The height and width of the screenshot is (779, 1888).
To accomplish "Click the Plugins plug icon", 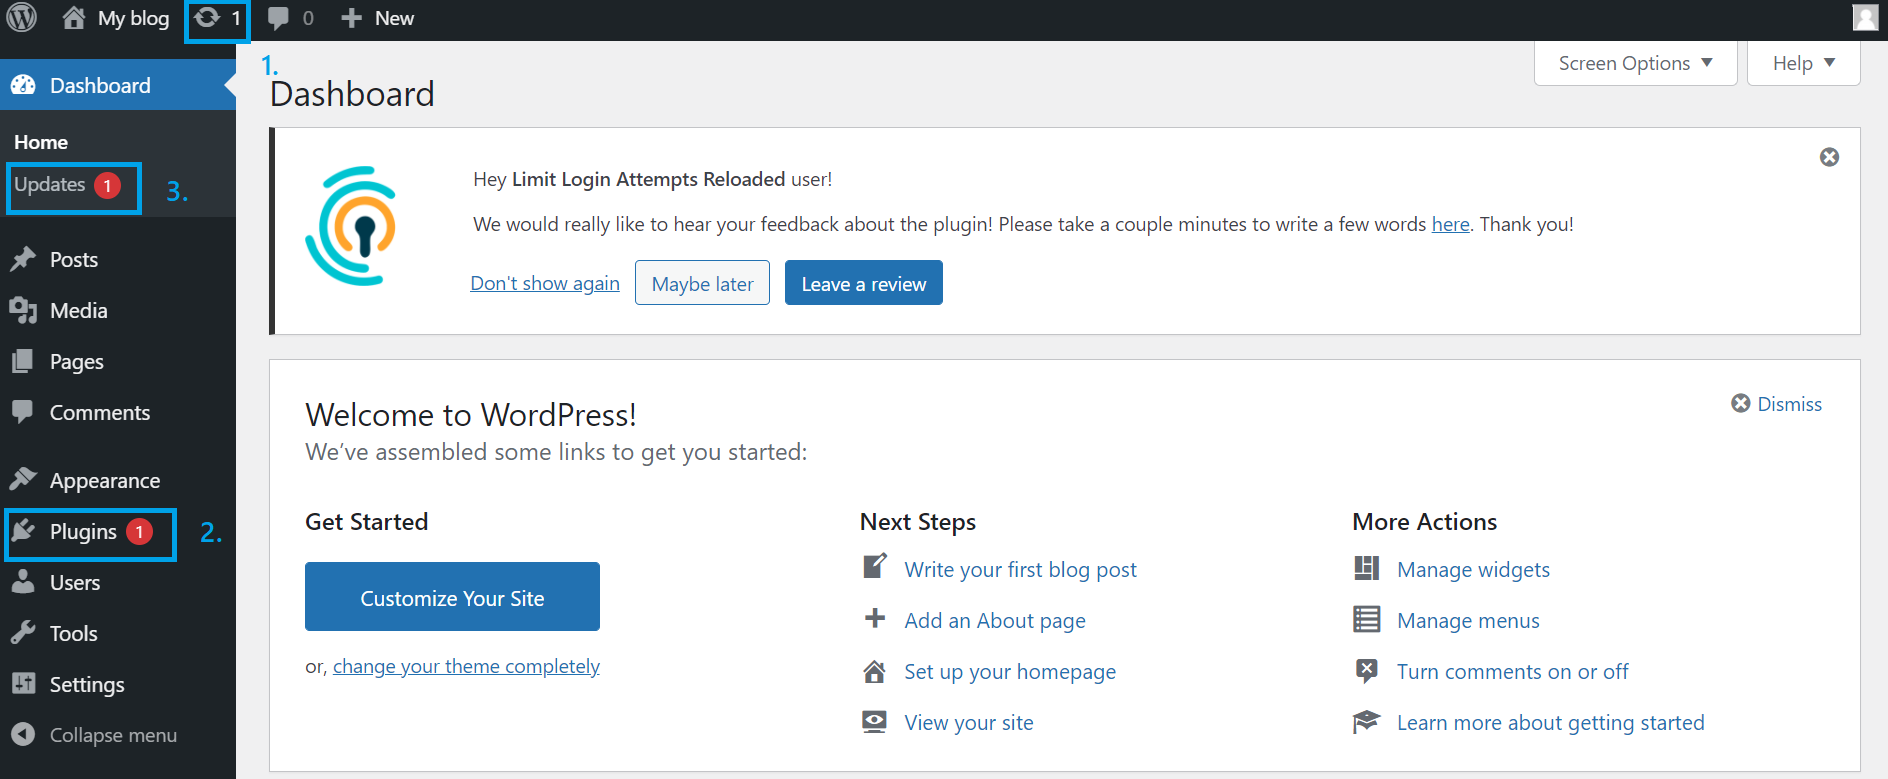I will tap(23, 531).
